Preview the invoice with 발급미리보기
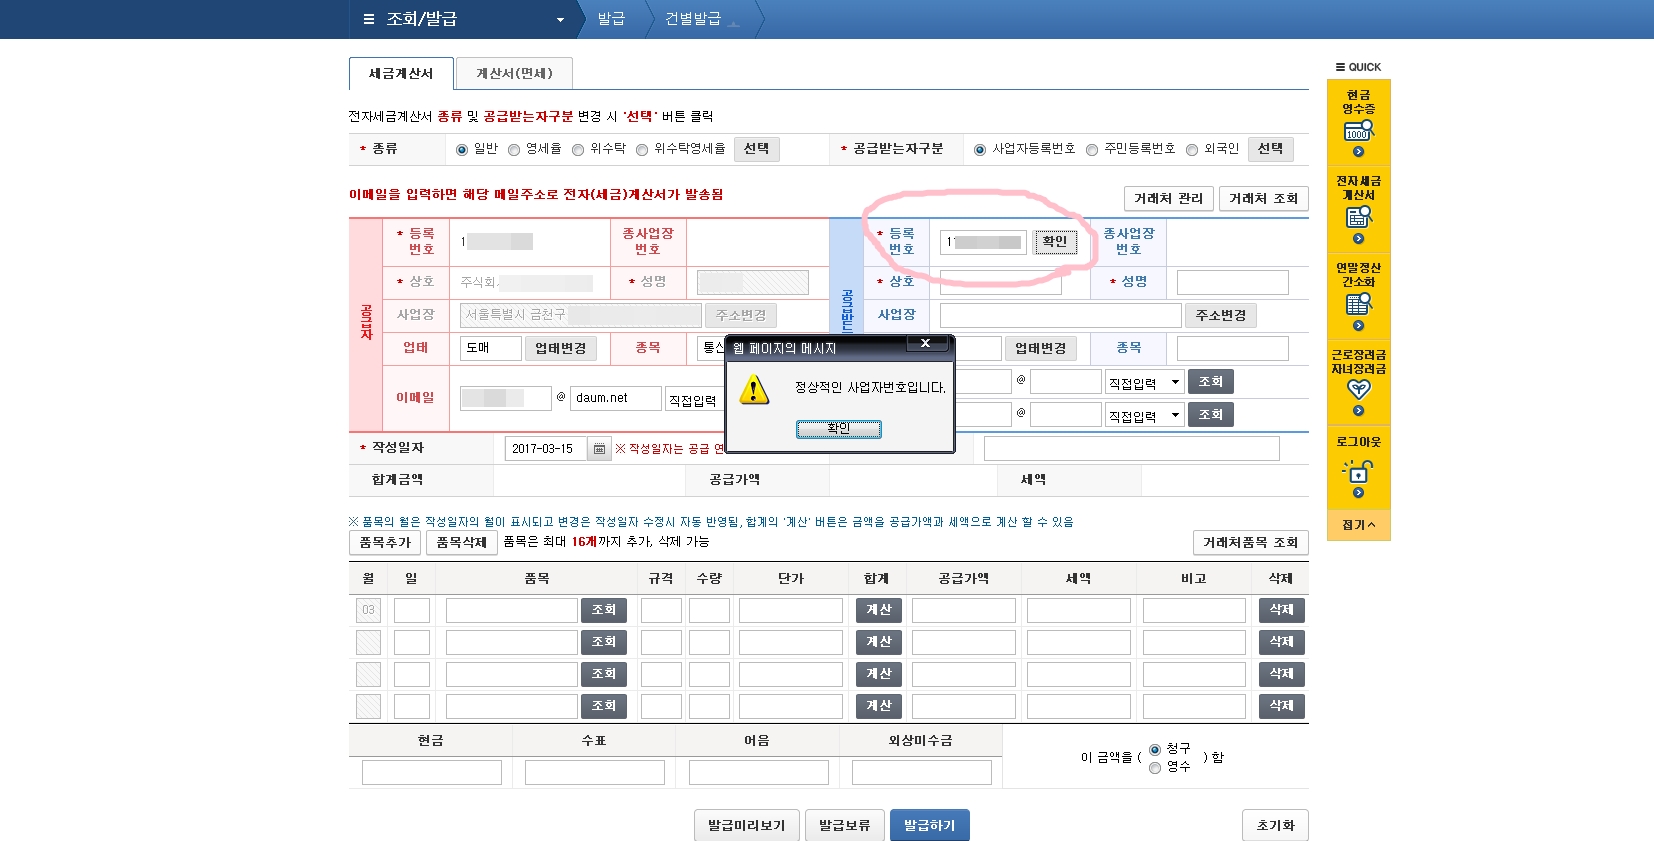This screenshot has height=841, width=1654. 747,826
